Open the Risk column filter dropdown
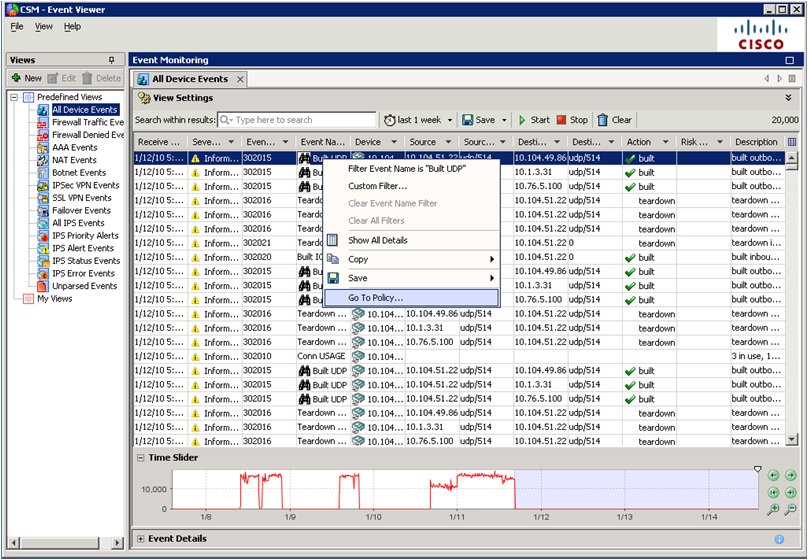 coord(720,142)
